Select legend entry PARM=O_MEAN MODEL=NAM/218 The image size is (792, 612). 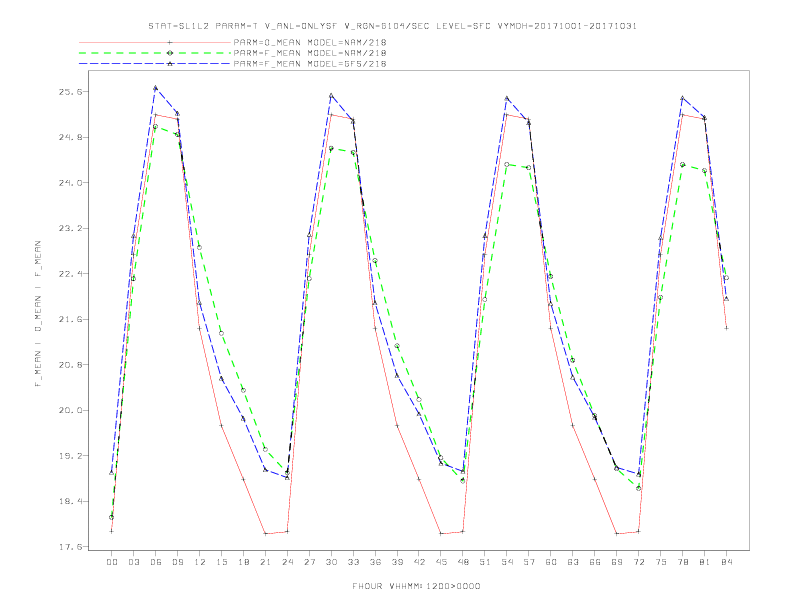310,42
